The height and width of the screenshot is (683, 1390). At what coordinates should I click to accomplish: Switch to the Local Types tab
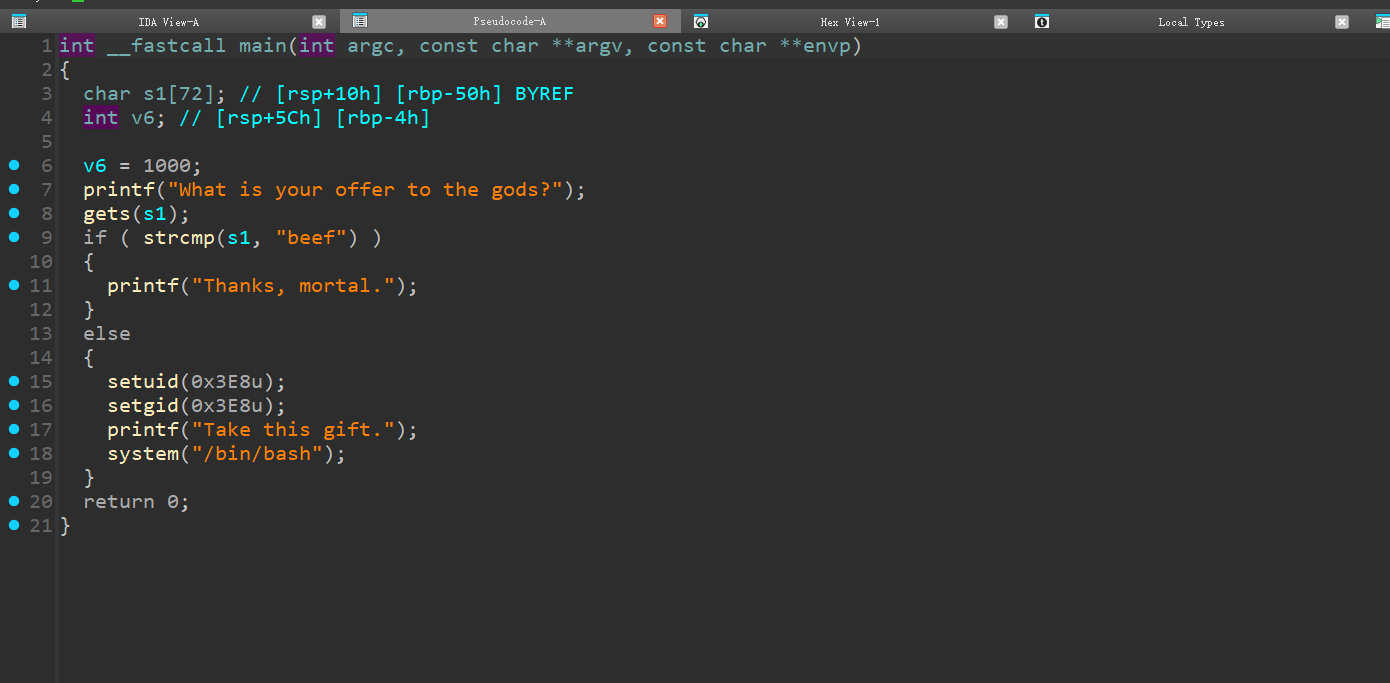(x=1191, y=21)
